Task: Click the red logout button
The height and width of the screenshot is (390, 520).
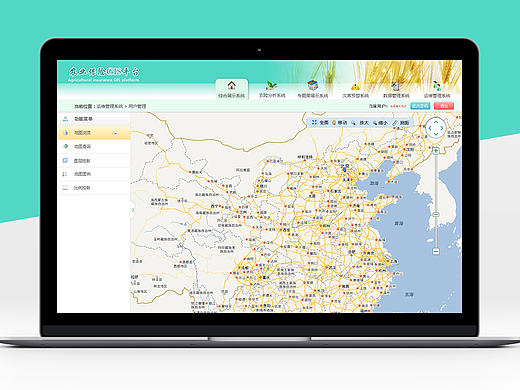Action: point(444,106)
